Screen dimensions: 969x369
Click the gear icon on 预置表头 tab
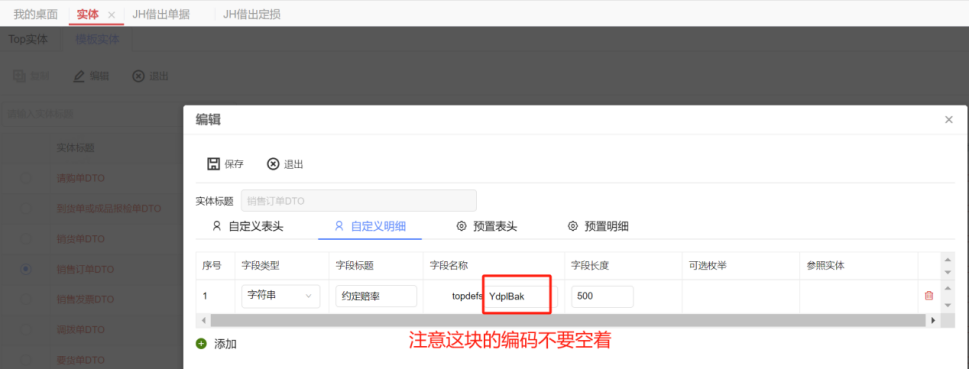pos(461,226)
